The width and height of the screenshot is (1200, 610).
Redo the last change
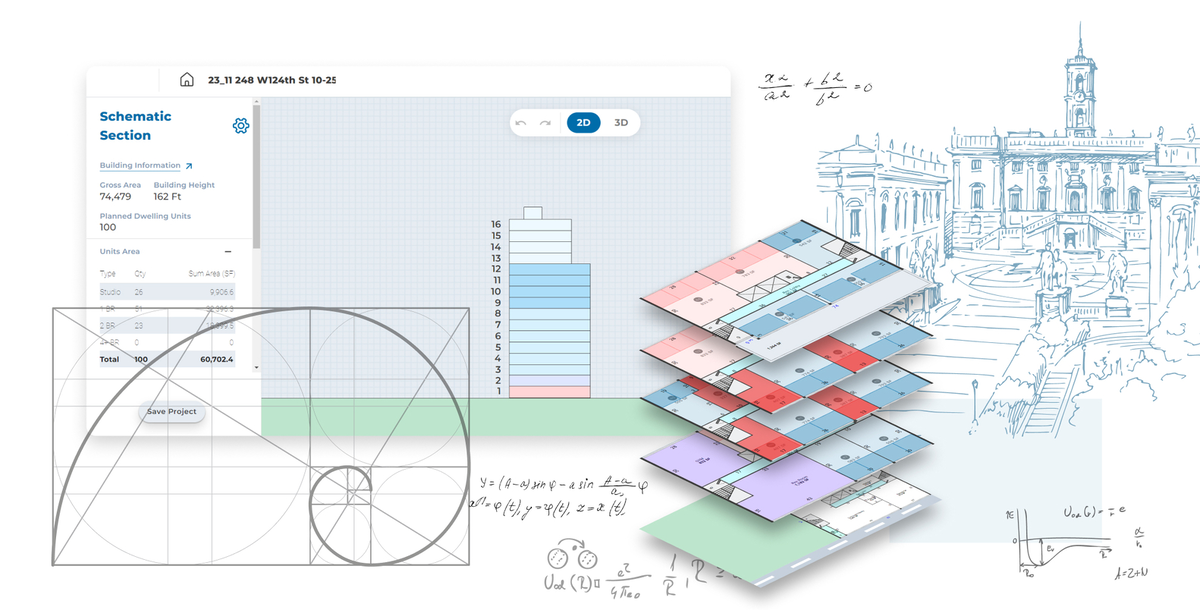[x=545, y=123]
